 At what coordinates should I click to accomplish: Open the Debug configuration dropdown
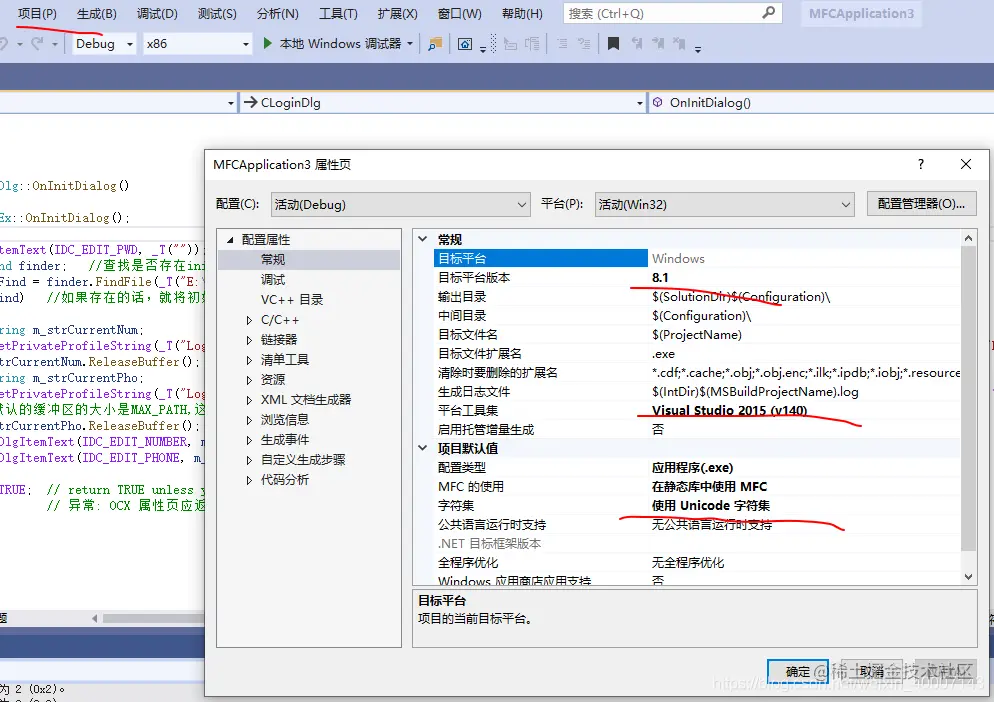[x=104, y=44]
